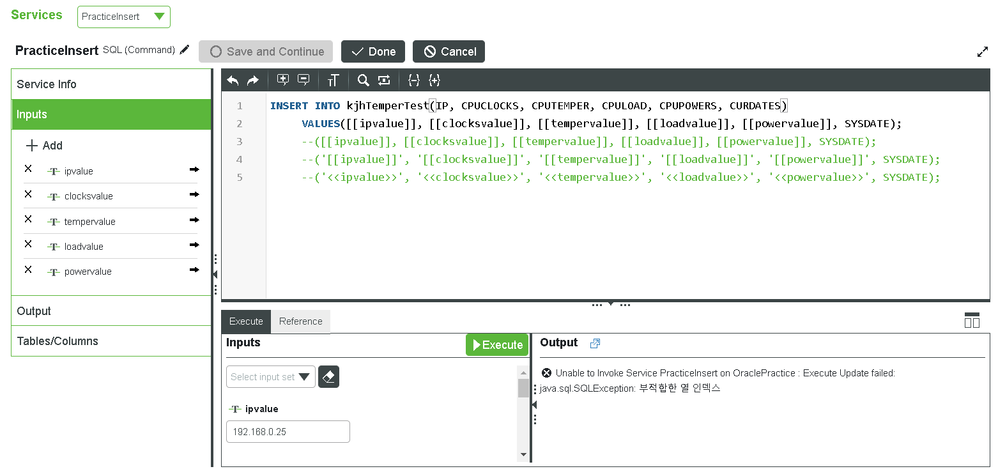Click line number 1 in editor gutter
Image resolution: width=998 pixels, height=469 pixels.
point(239,106)
